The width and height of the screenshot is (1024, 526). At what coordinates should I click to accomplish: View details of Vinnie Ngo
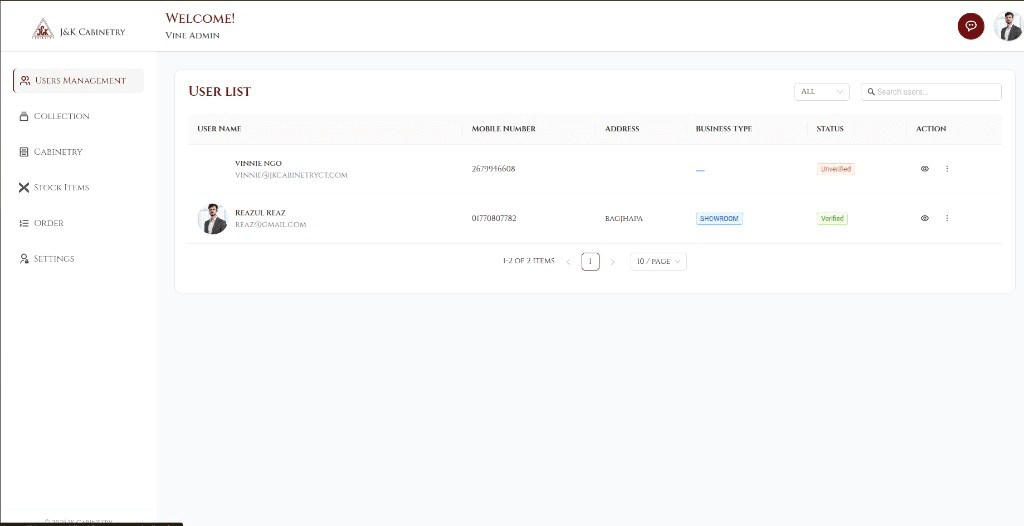pos(925,169)
